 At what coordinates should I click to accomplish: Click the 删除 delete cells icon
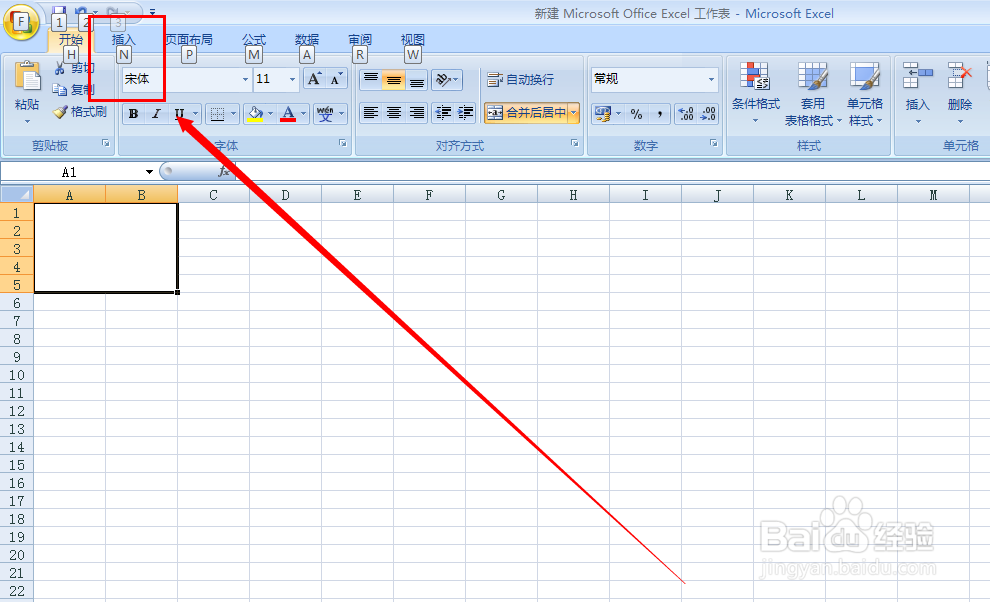pos(960,76)
